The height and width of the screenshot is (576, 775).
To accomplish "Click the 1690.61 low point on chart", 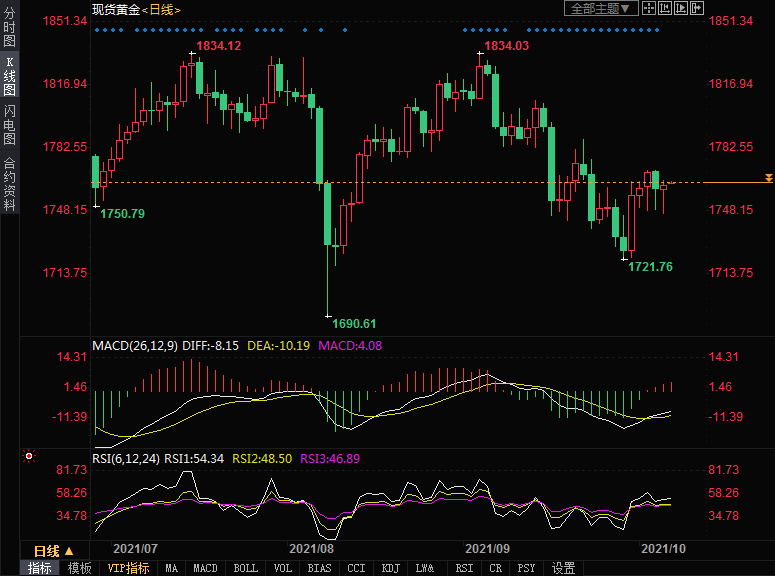I will (x=328, y=316).
